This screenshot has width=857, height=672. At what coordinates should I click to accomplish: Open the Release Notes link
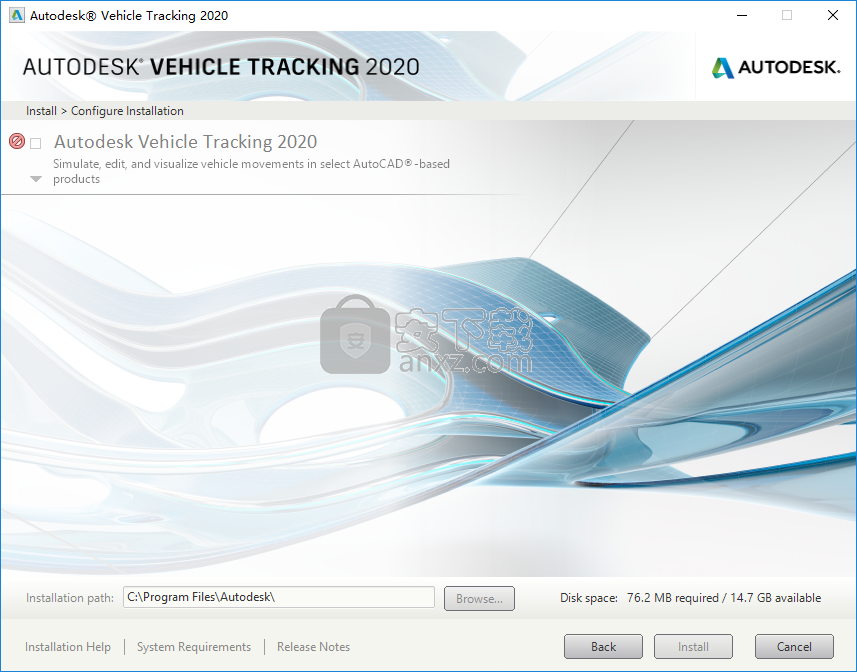point(313,647)
